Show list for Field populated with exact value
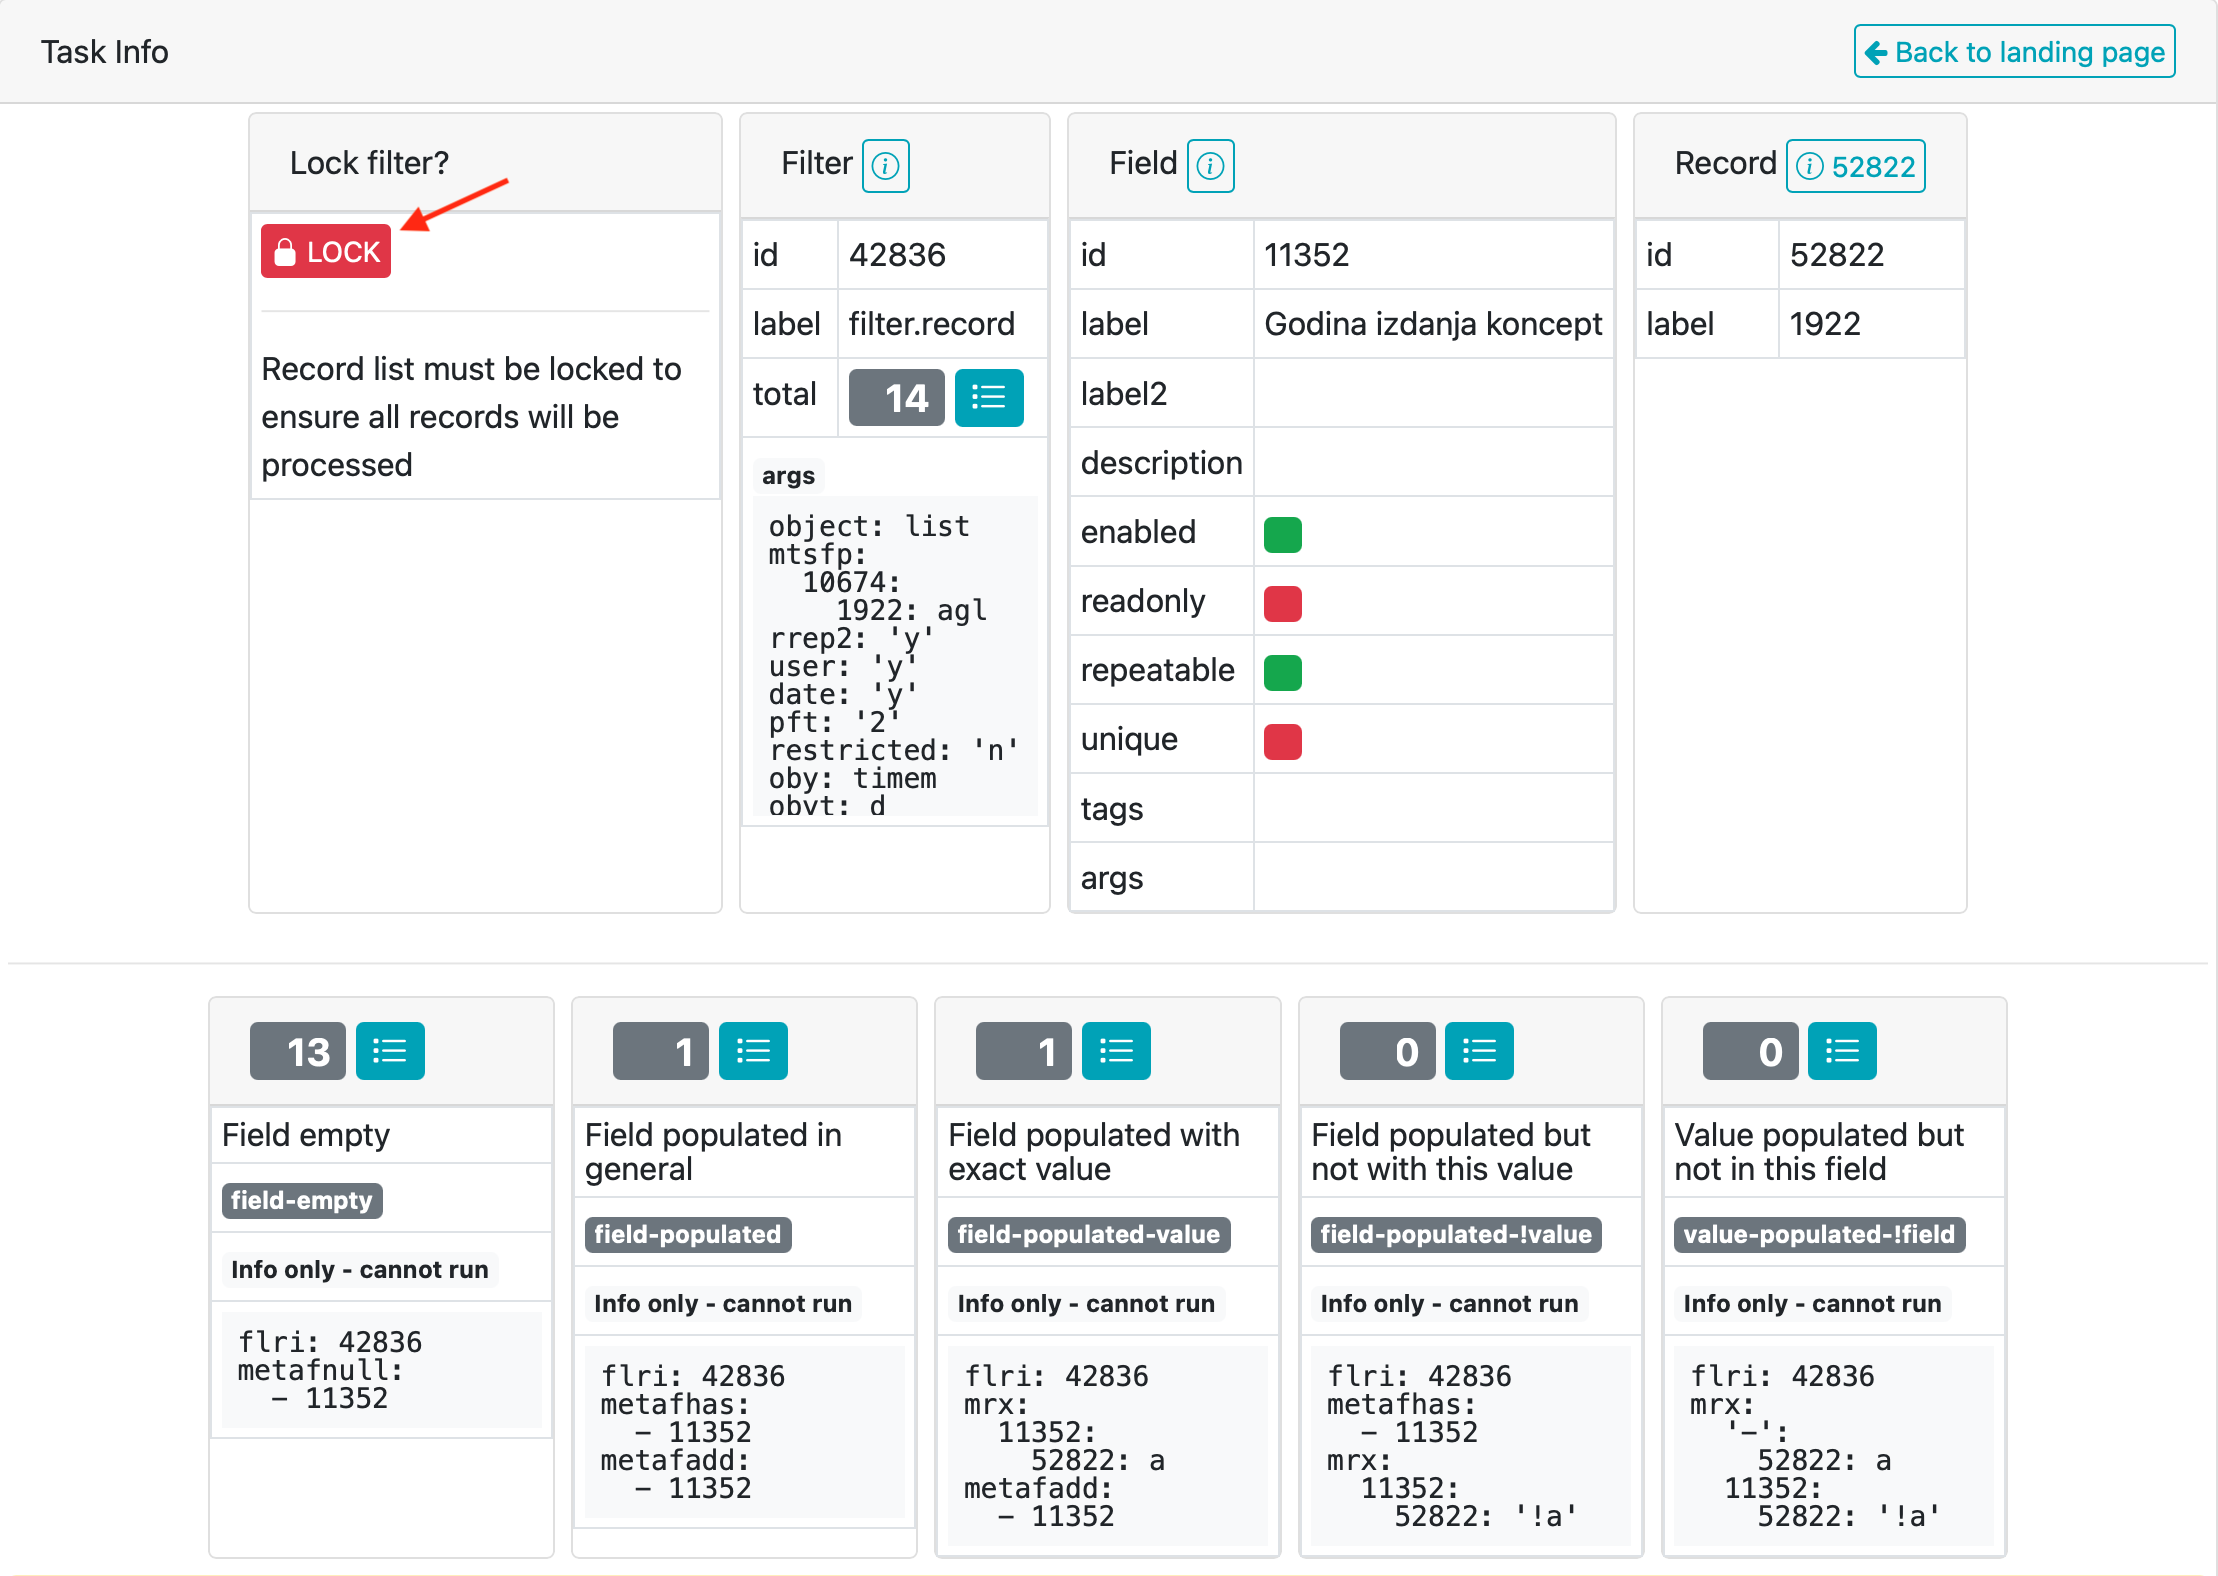Image resolution: width=2218 pixels, height=1576 pixels. click(1116, 1051)
